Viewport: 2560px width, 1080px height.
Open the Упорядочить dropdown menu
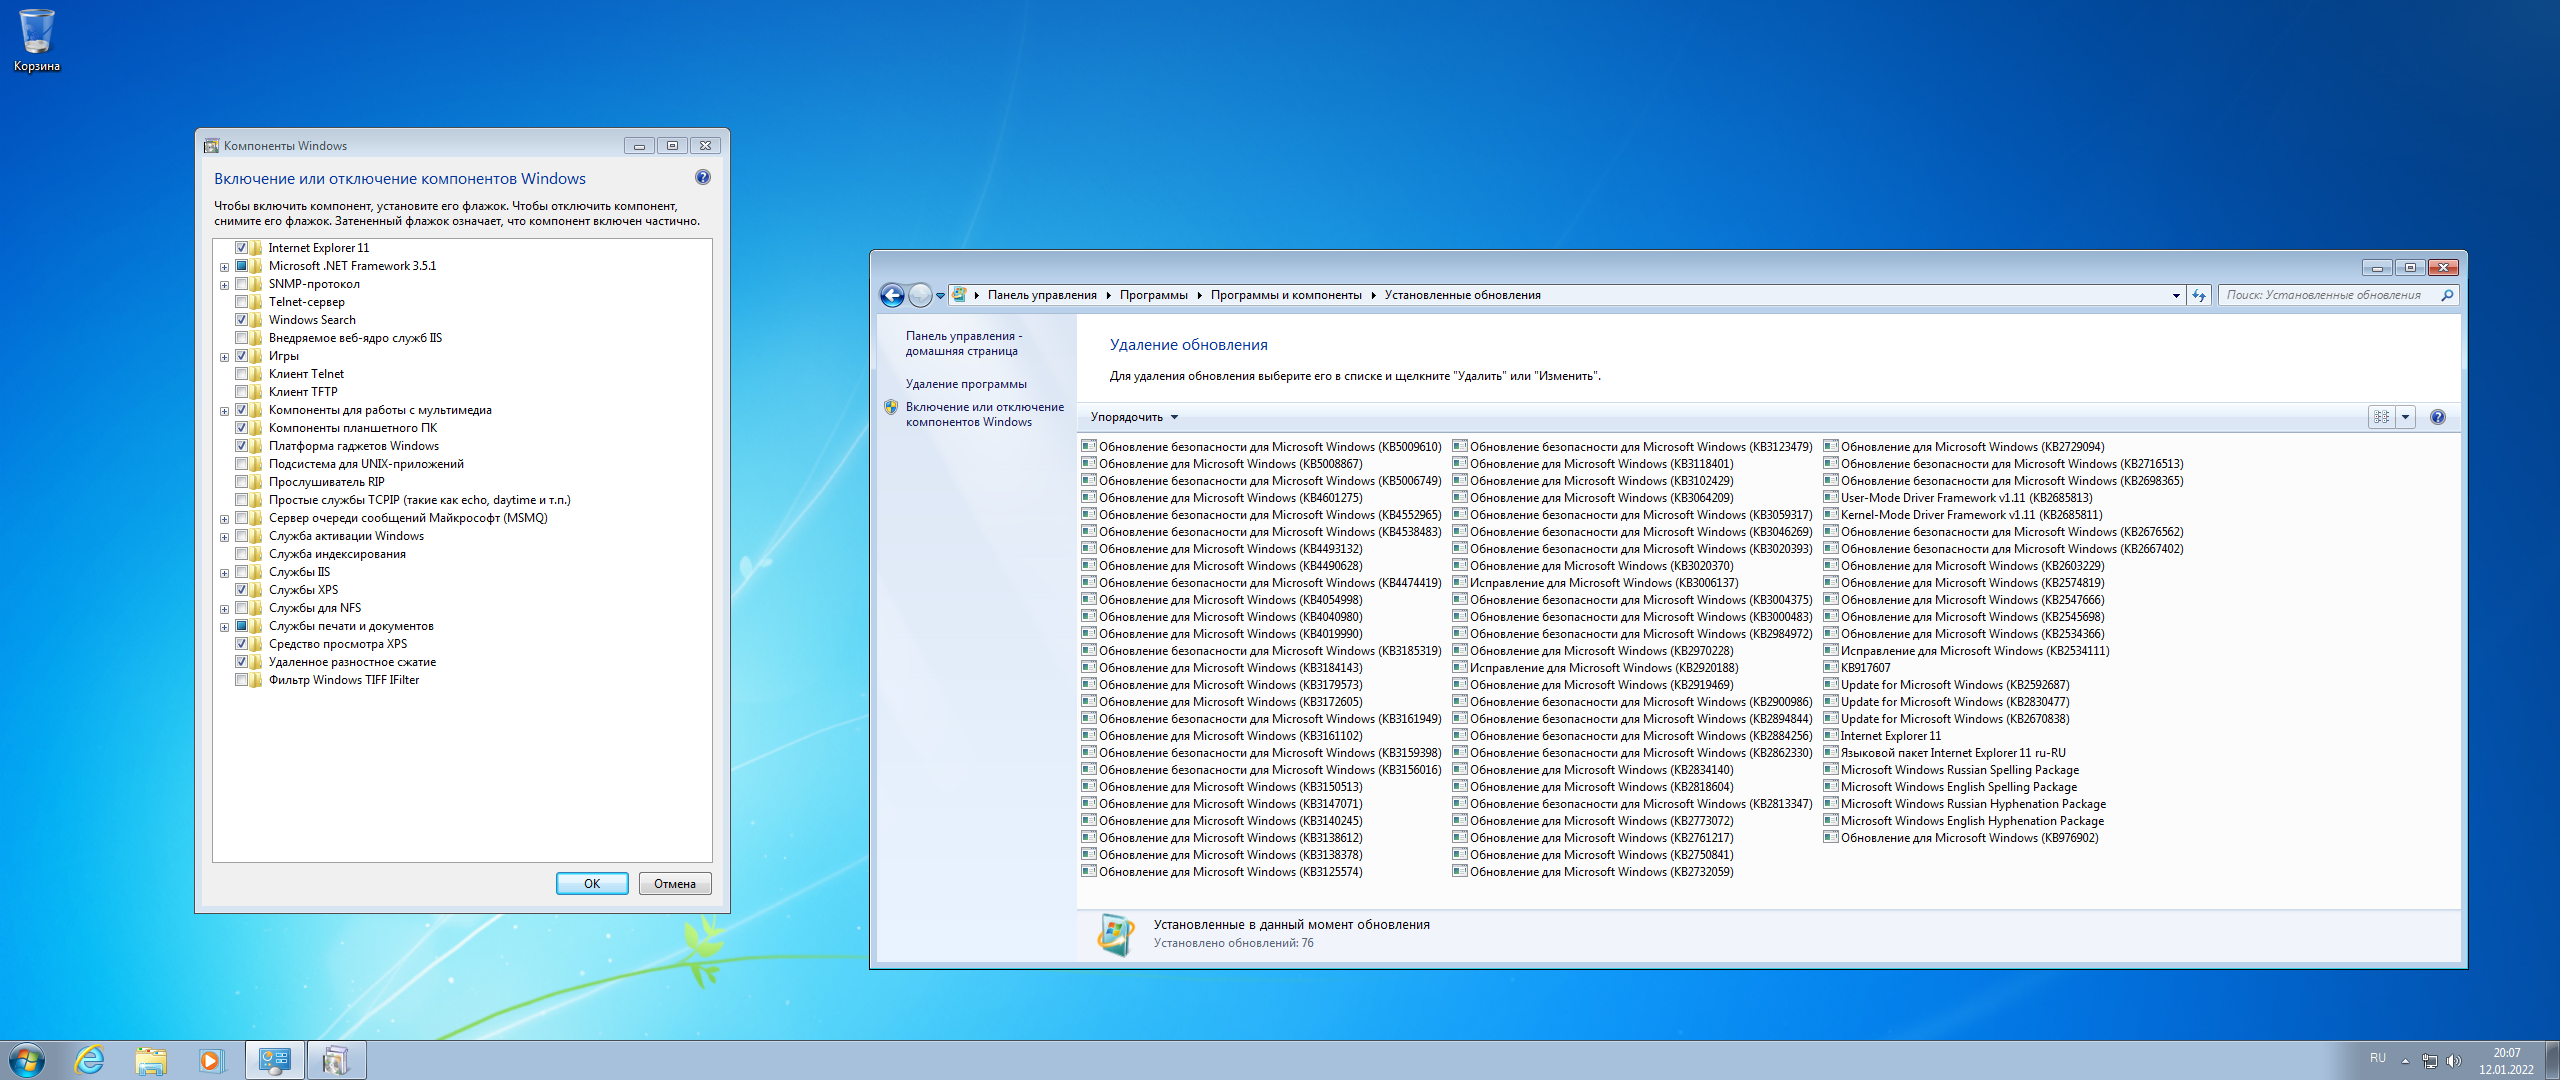[x=1134, y=417]
